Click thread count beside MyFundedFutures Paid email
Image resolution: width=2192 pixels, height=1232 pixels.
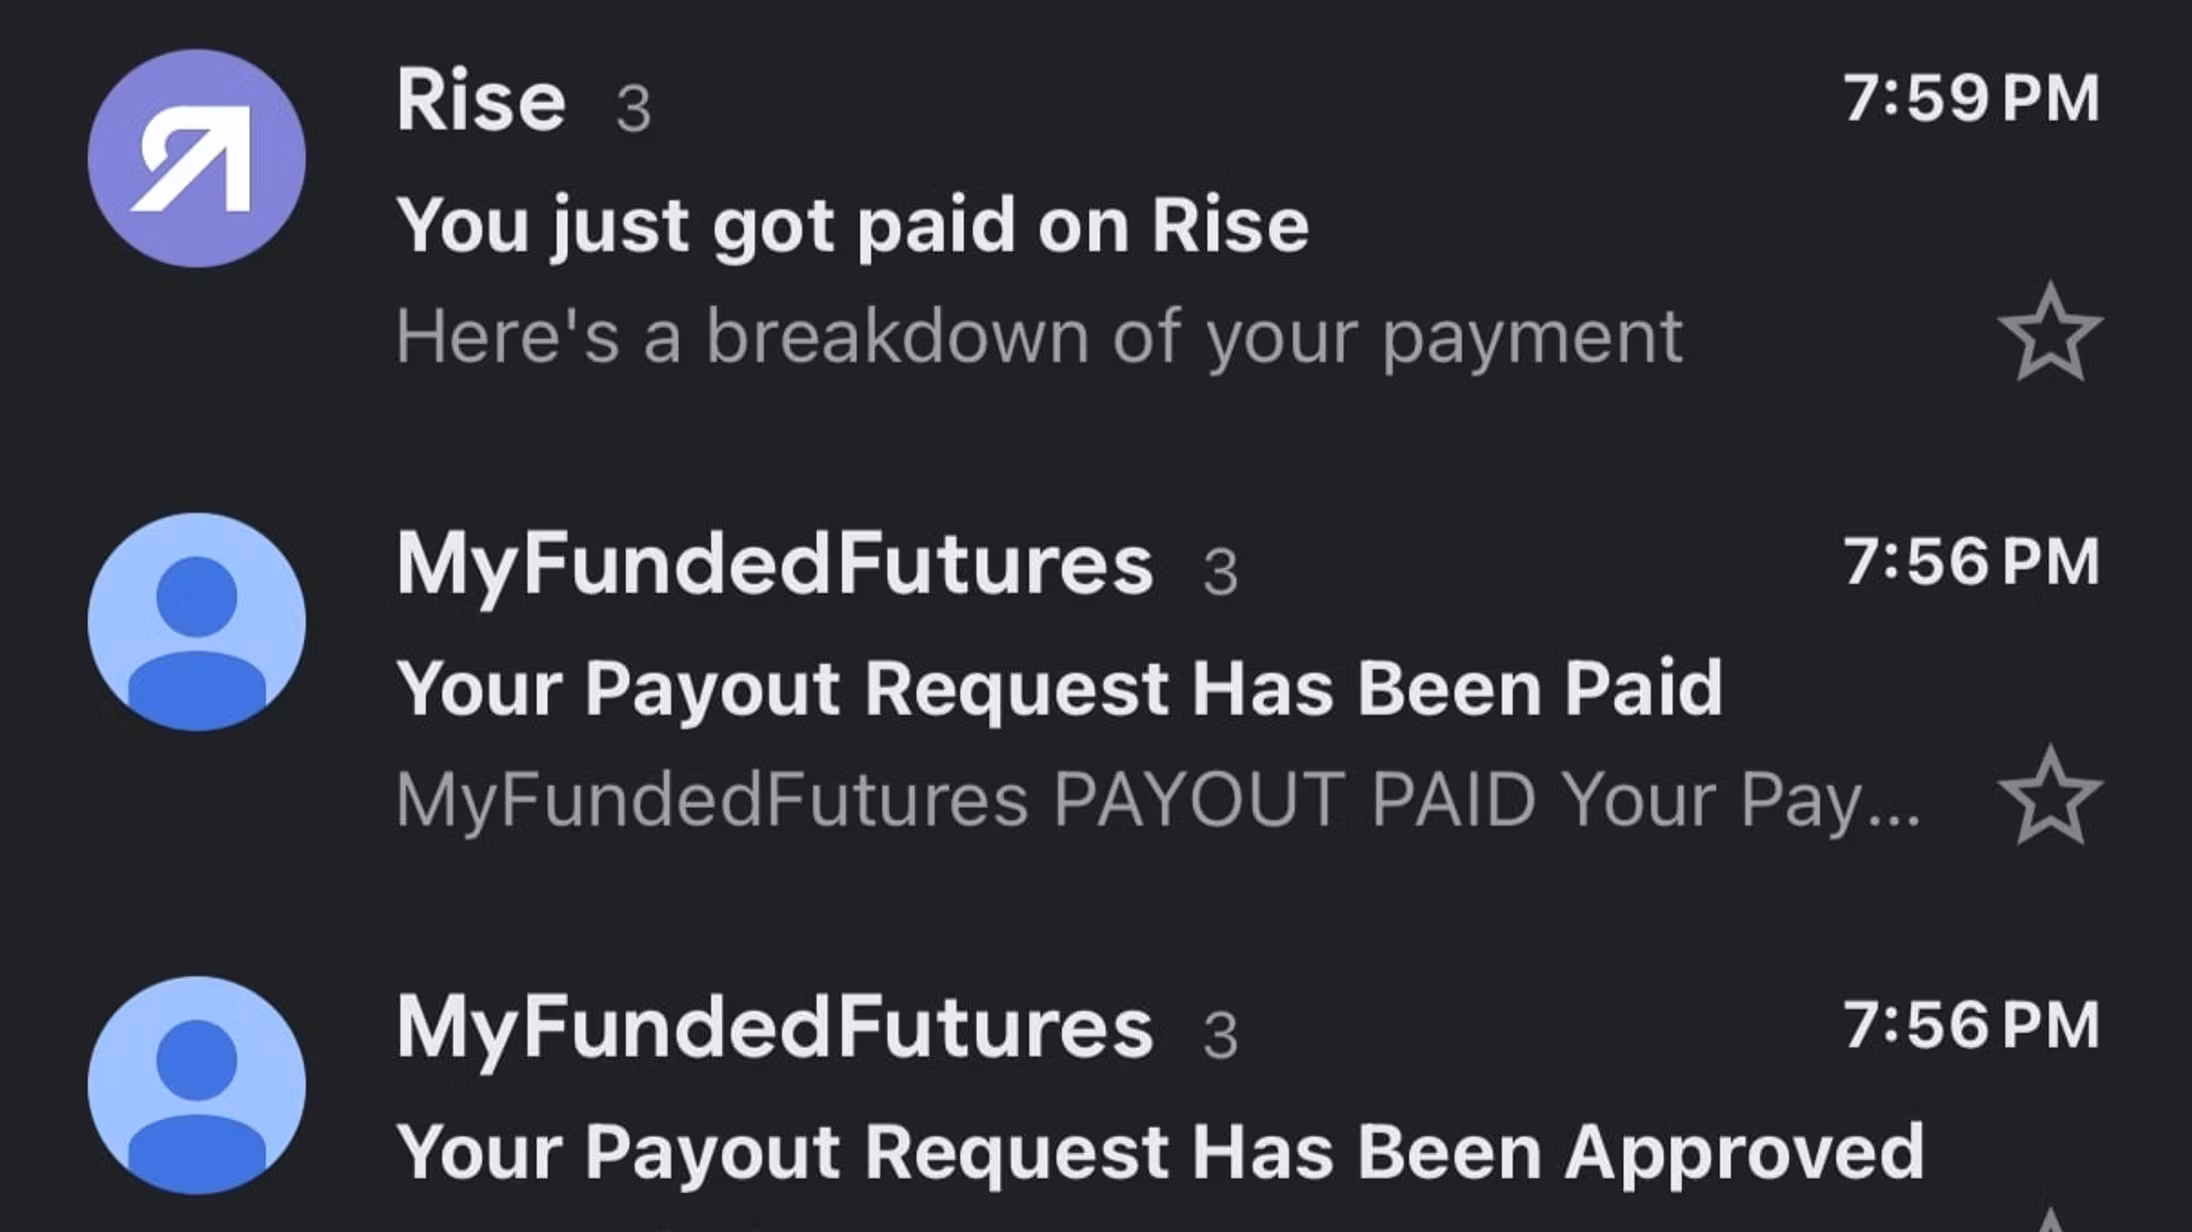click(x=1221, y=573)
